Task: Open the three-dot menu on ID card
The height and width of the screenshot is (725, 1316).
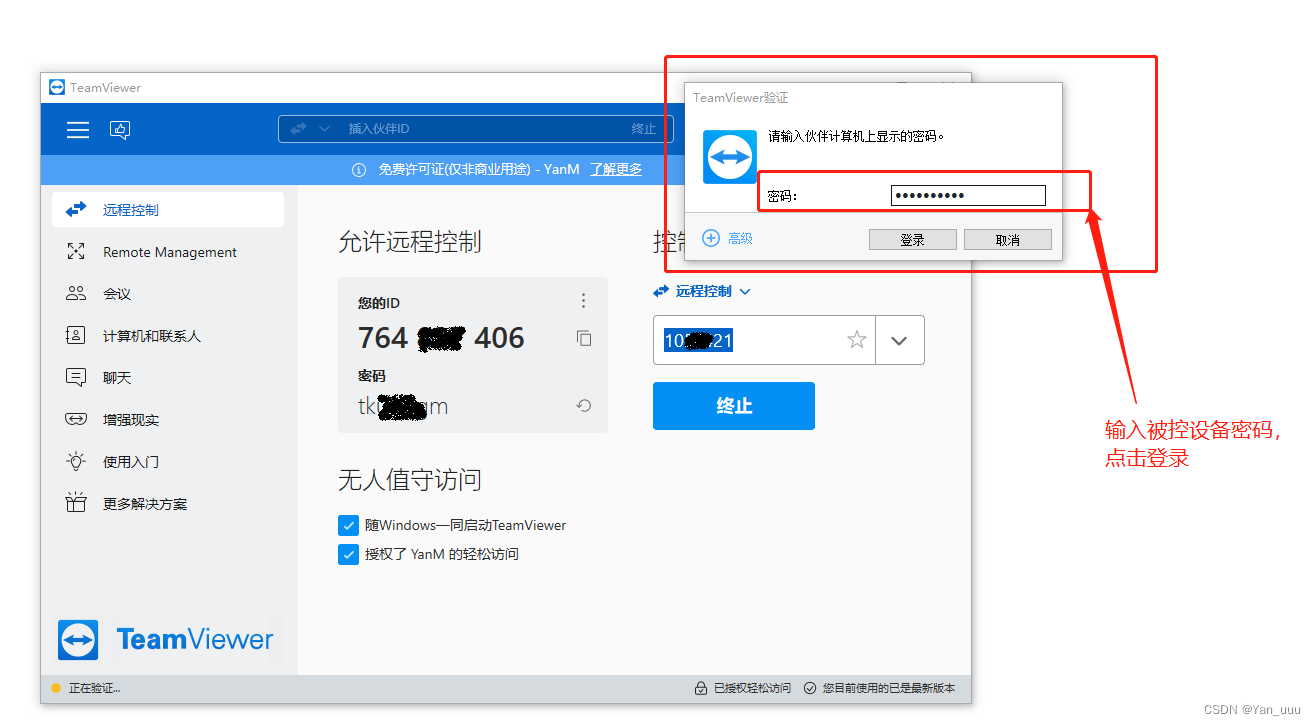Action: [x=584, y=301]
